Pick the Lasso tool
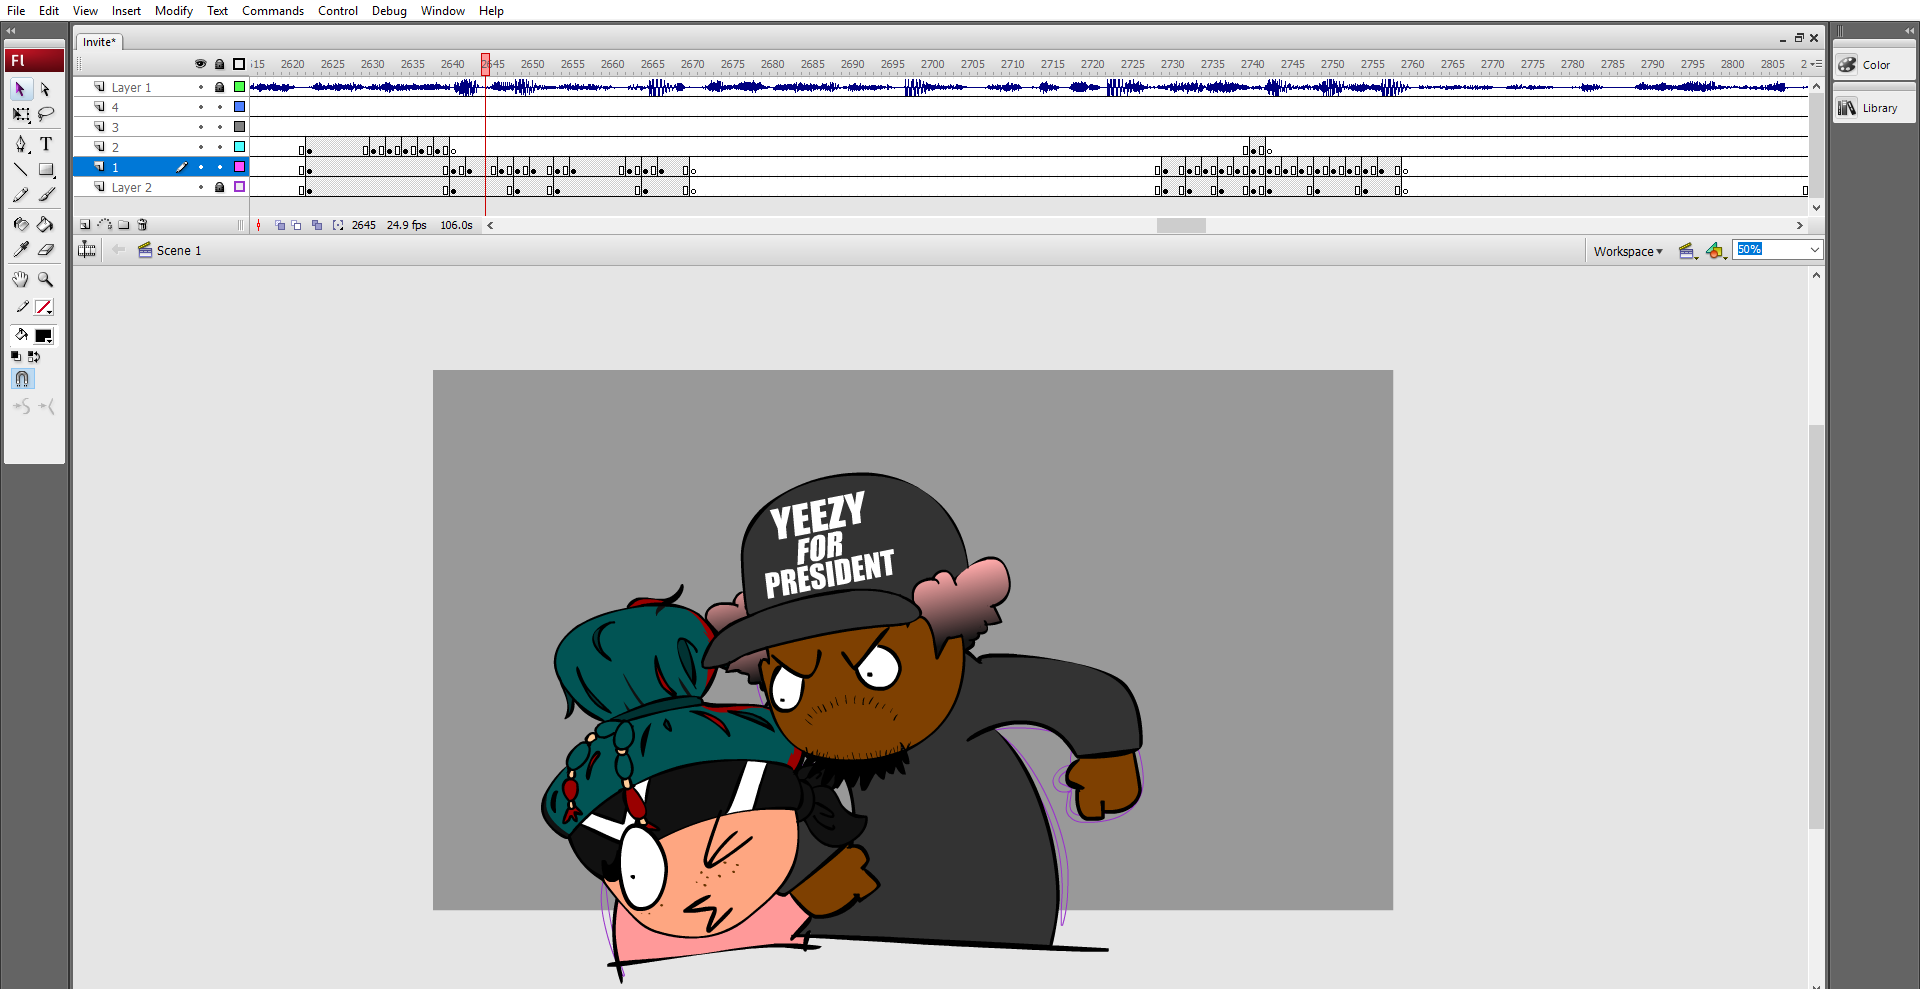 coord(45,115)
